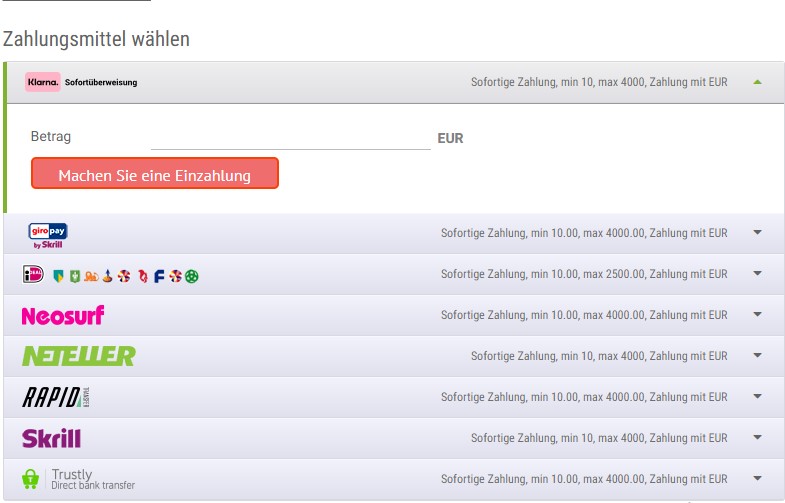This screenshot has width=785, height=503.
Task: Click the 'EUR' currency label
Action: (x=451, y=138)
